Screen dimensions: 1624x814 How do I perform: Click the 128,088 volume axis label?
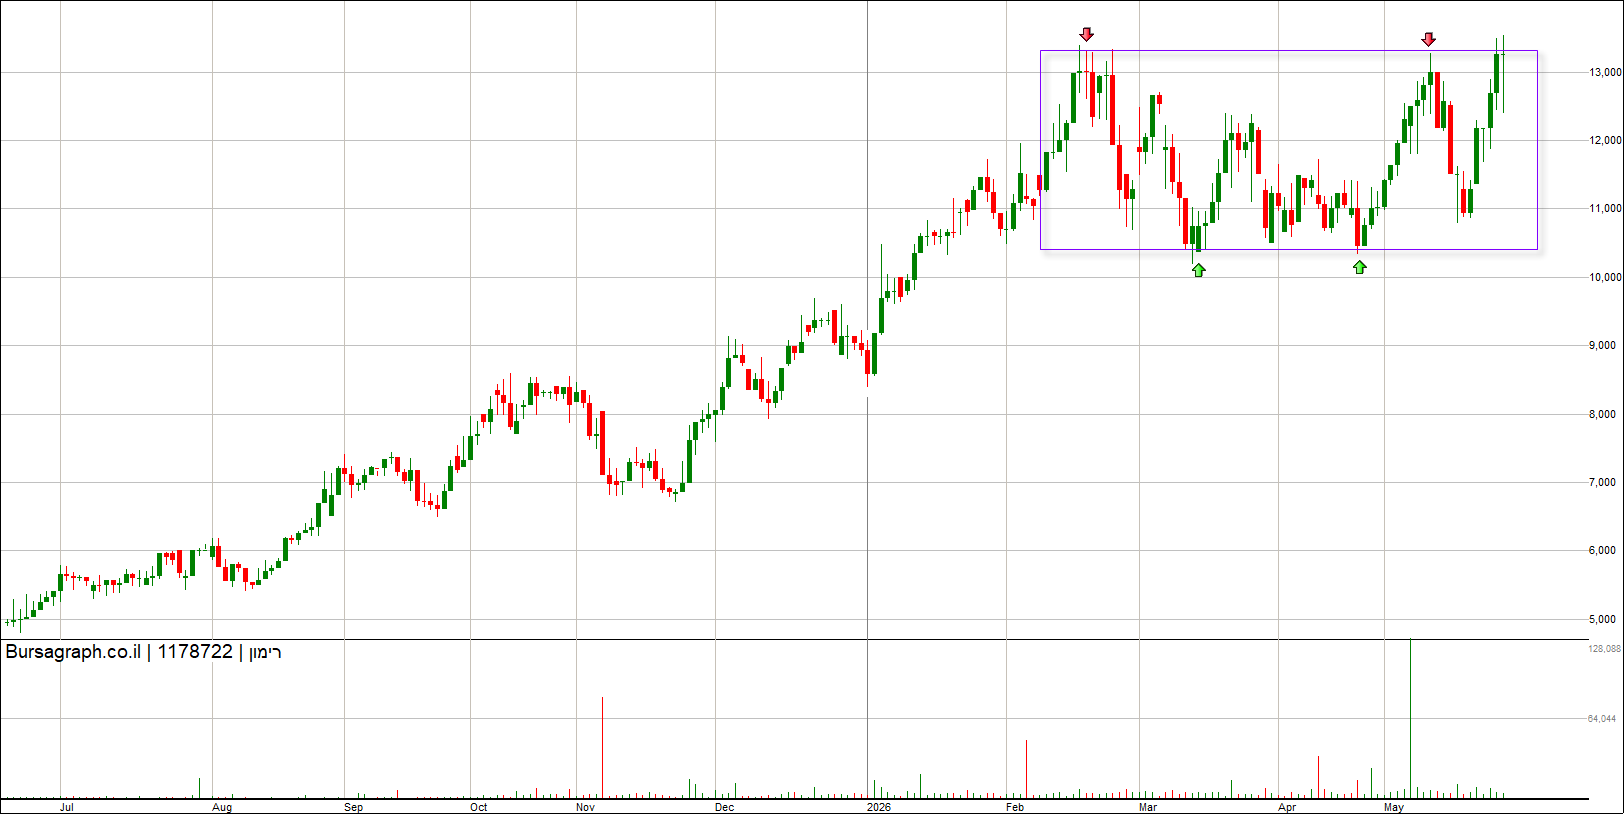(x=1604, y=649)
